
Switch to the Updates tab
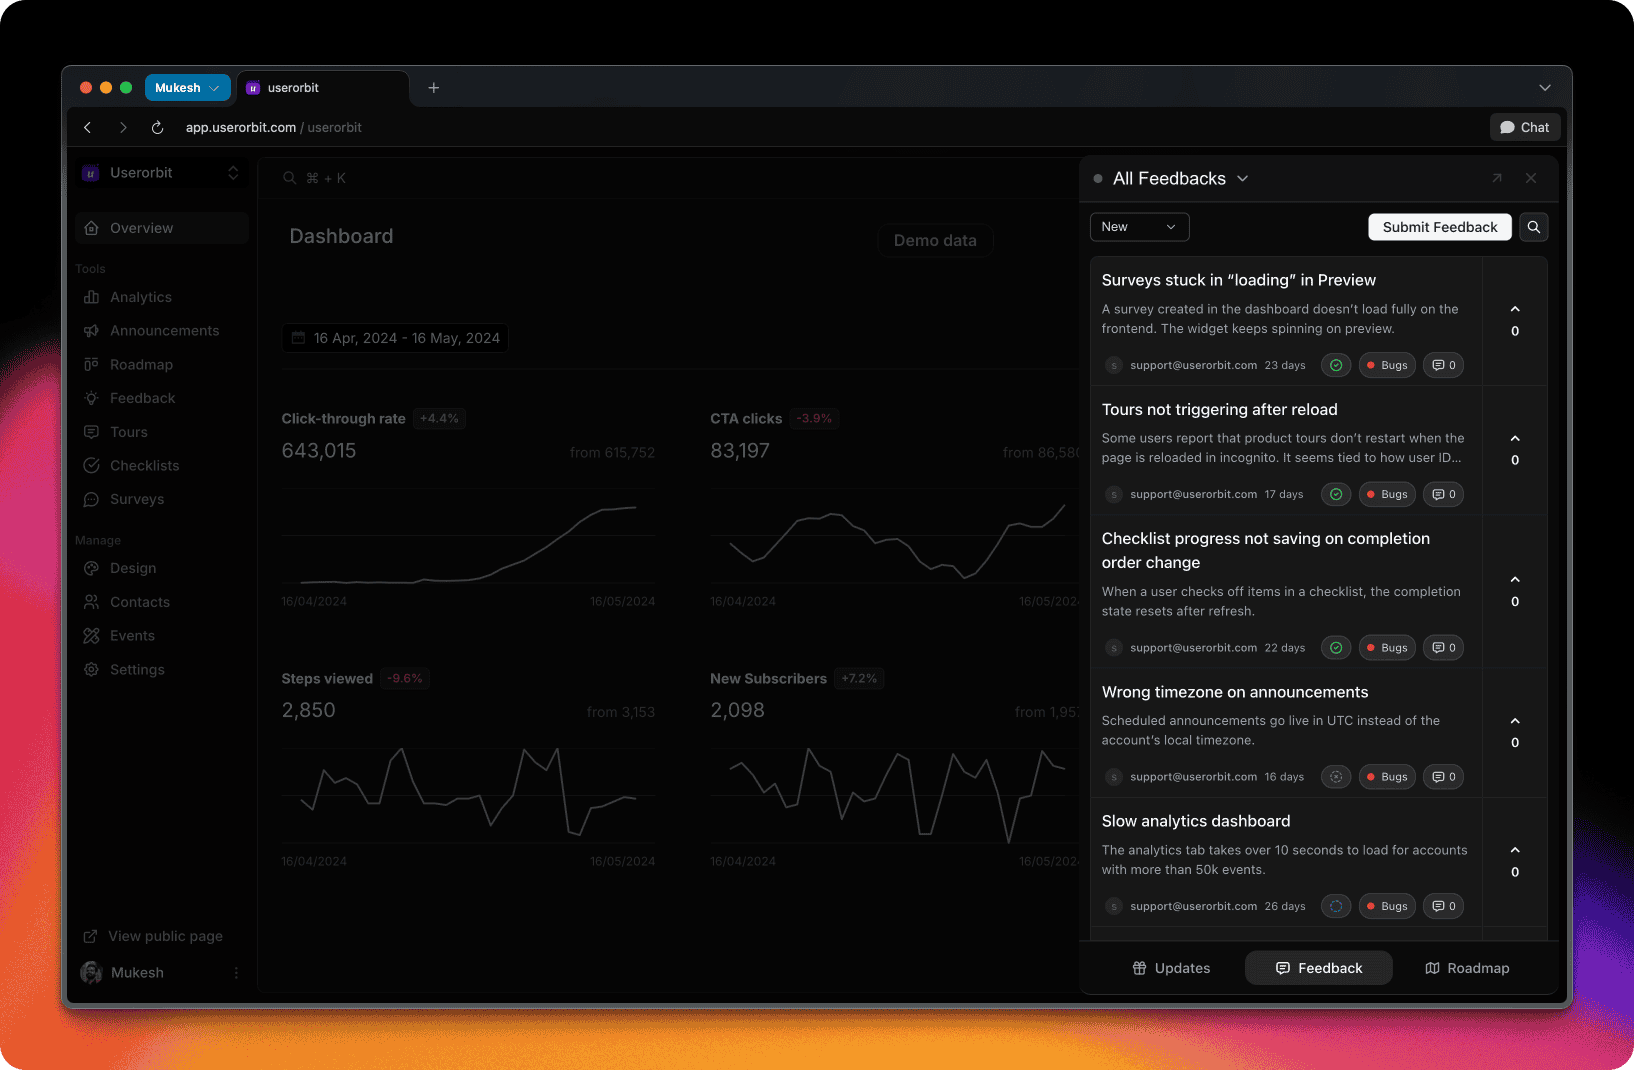click(x=1171, y=968)
